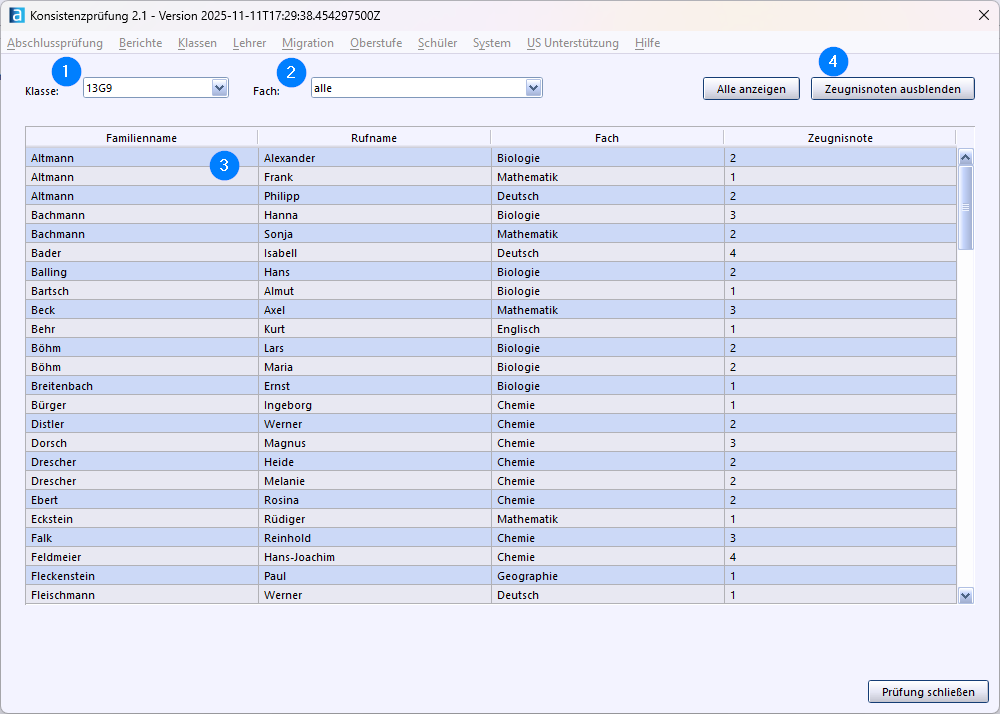Open the Klasse dropdown showing 13G9
Screen dimensions: 1000x714
point(219,89)
